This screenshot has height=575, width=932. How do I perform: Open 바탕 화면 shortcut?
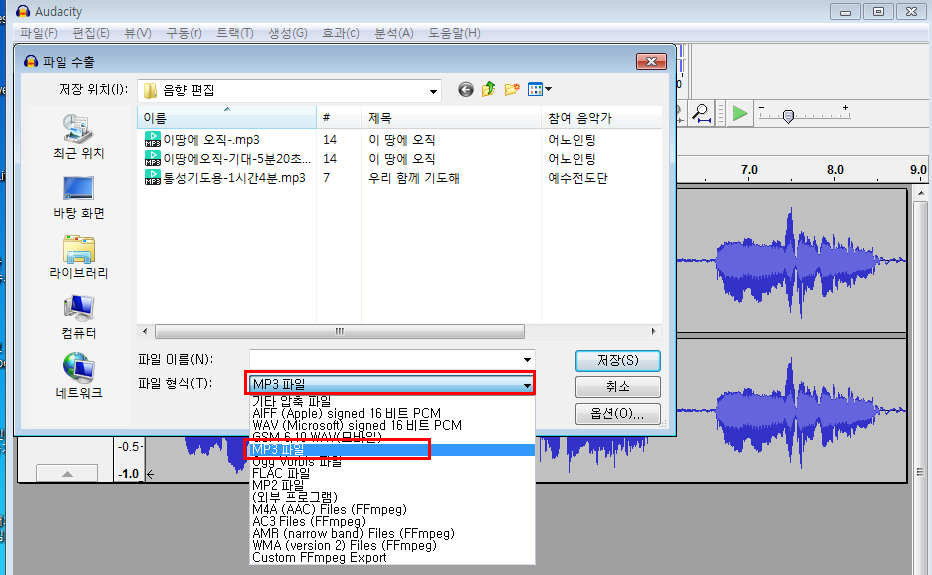tap(78, 197)
